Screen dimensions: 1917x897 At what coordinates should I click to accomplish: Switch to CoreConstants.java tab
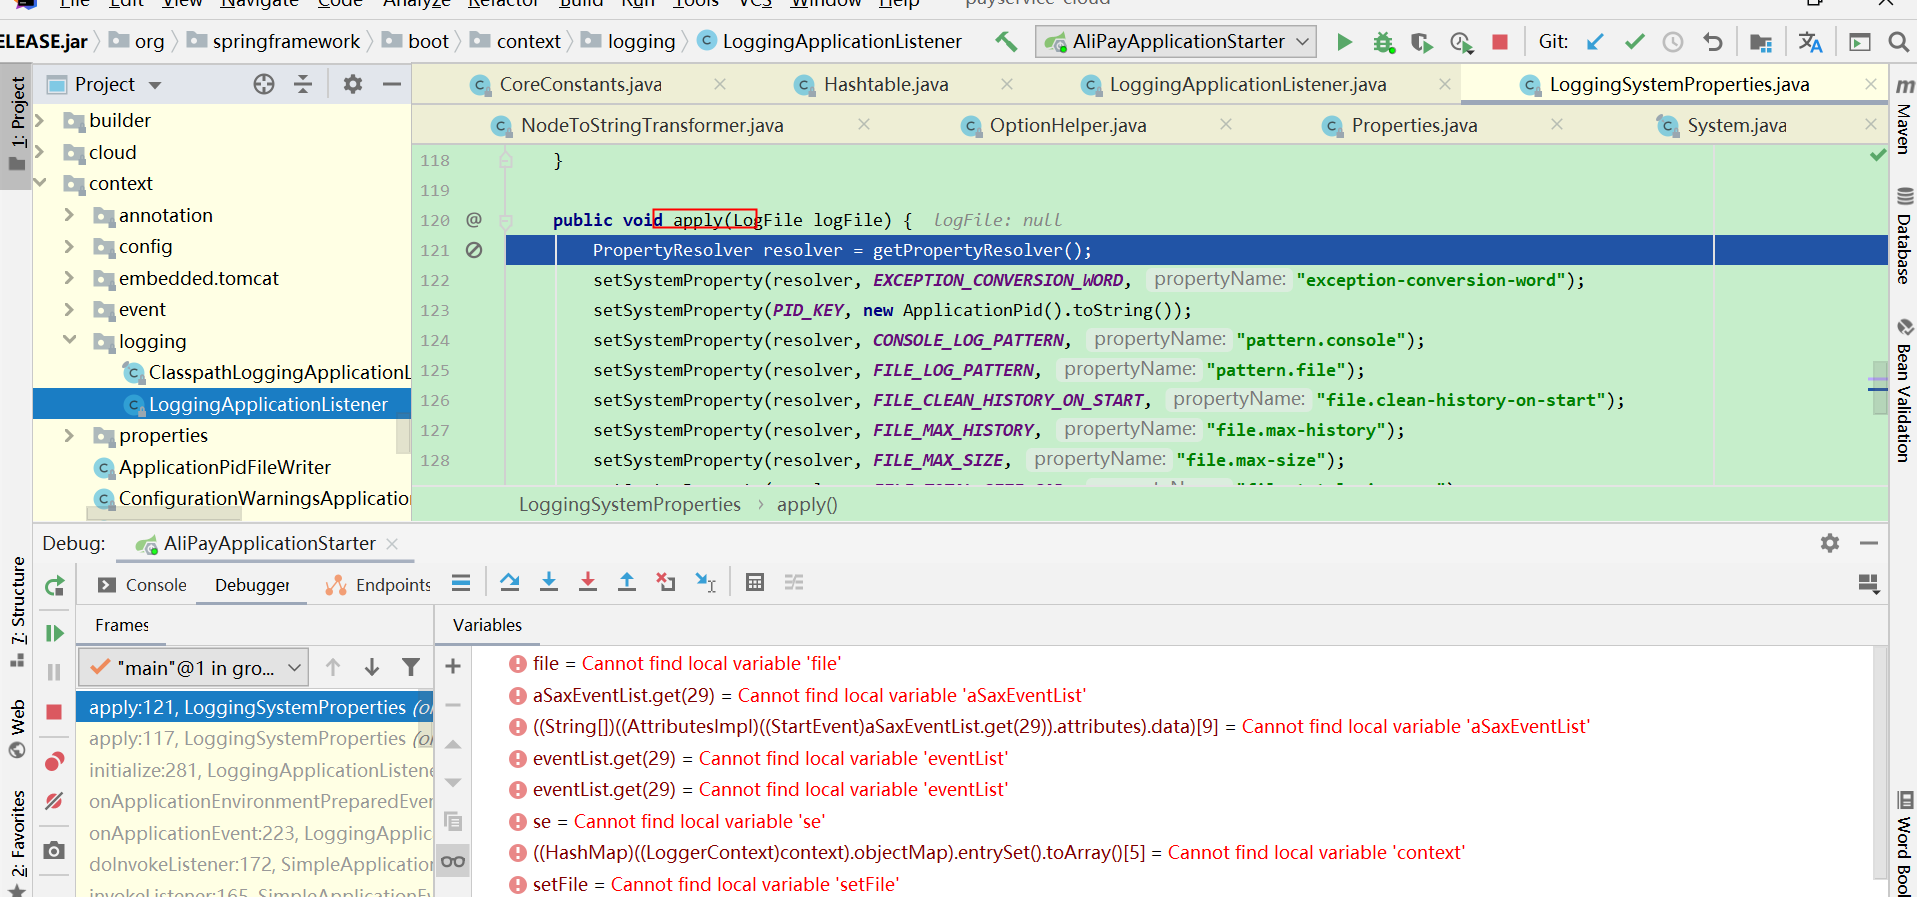point(580,85)
